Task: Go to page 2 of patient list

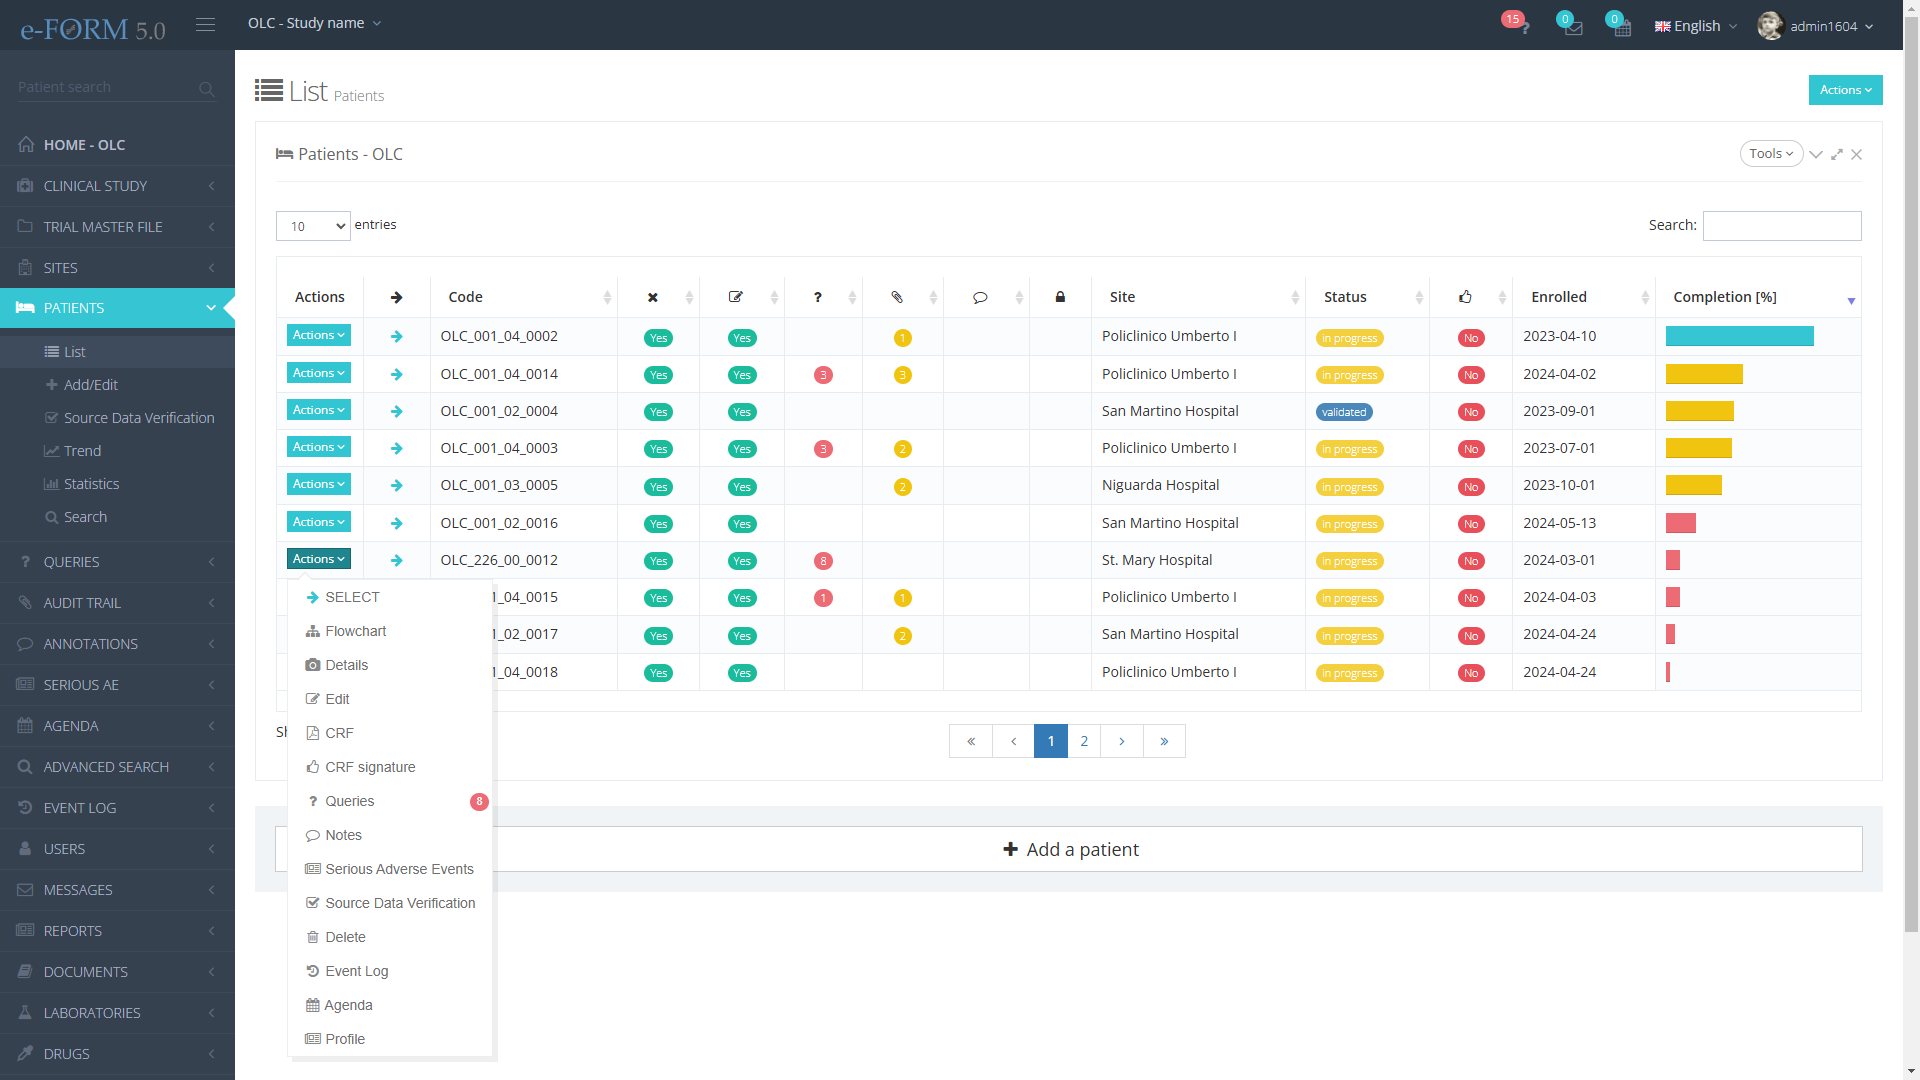Action: (1084, 741)
